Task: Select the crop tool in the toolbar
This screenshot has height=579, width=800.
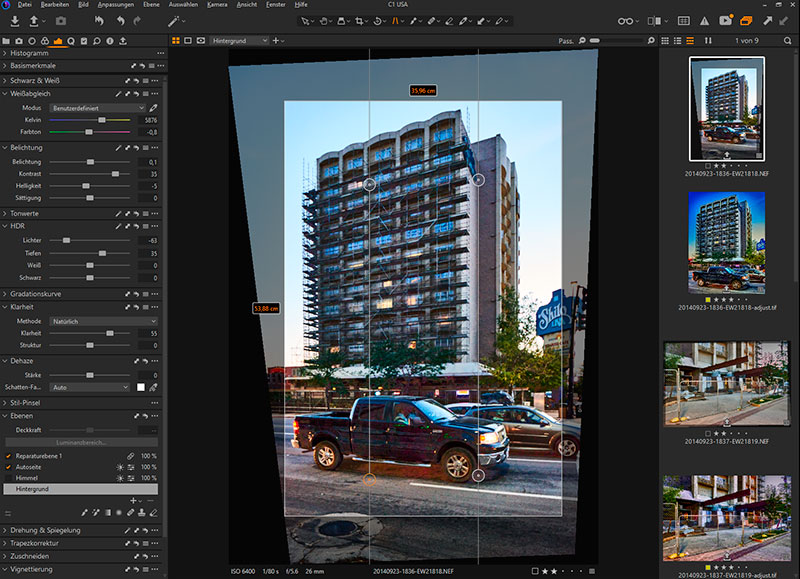Action: (360, 21)
